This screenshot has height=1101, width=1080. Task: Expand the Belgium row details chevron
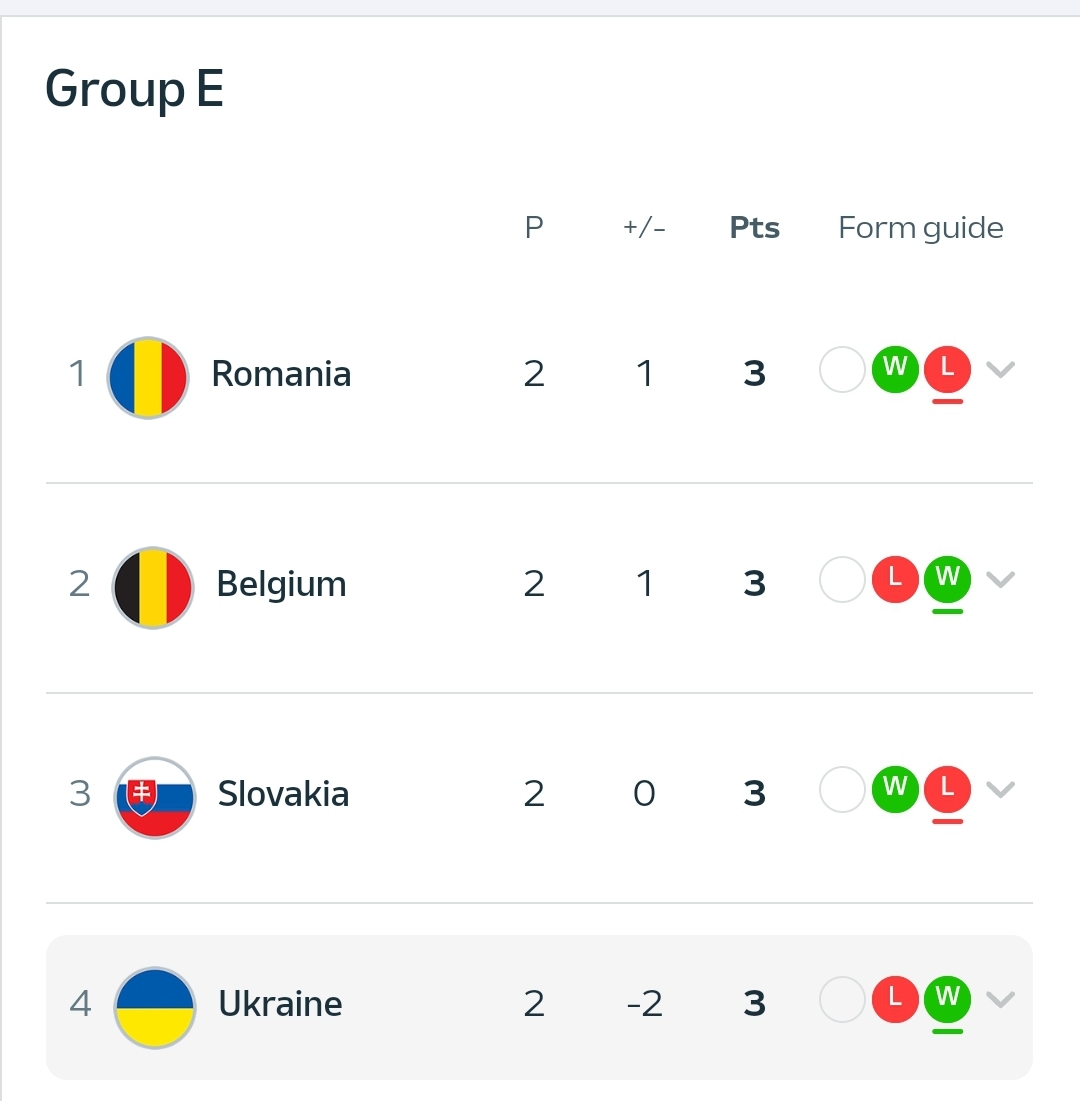[1000, 579]
